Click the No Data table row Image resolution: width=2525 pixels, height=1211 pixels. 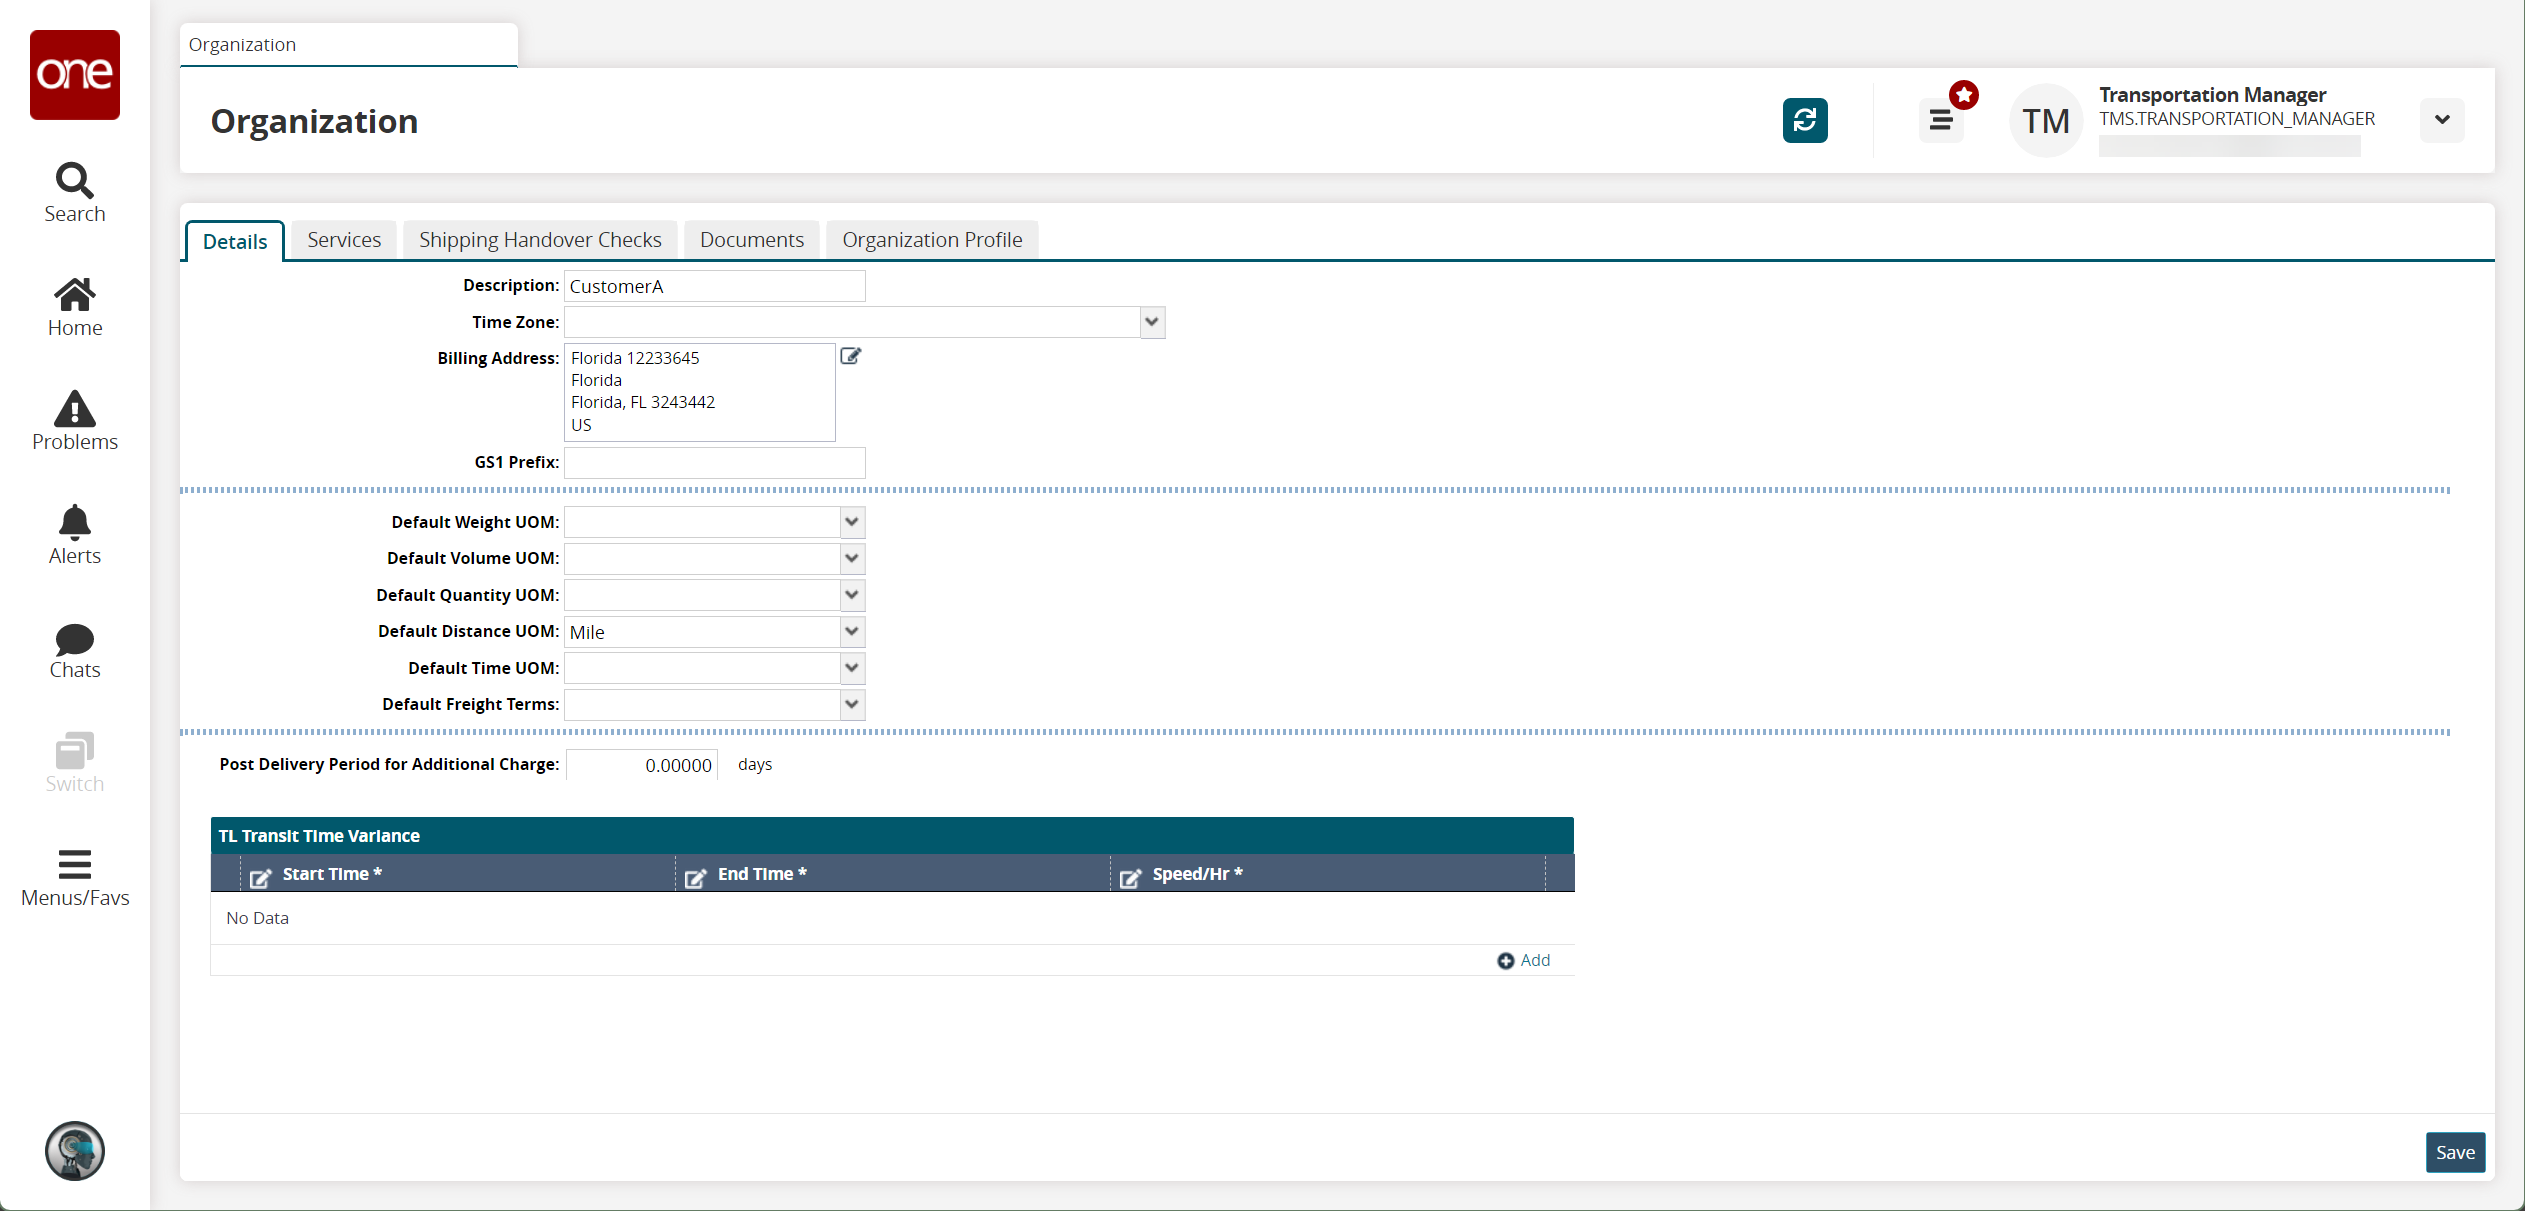click(x=892, y=918)
